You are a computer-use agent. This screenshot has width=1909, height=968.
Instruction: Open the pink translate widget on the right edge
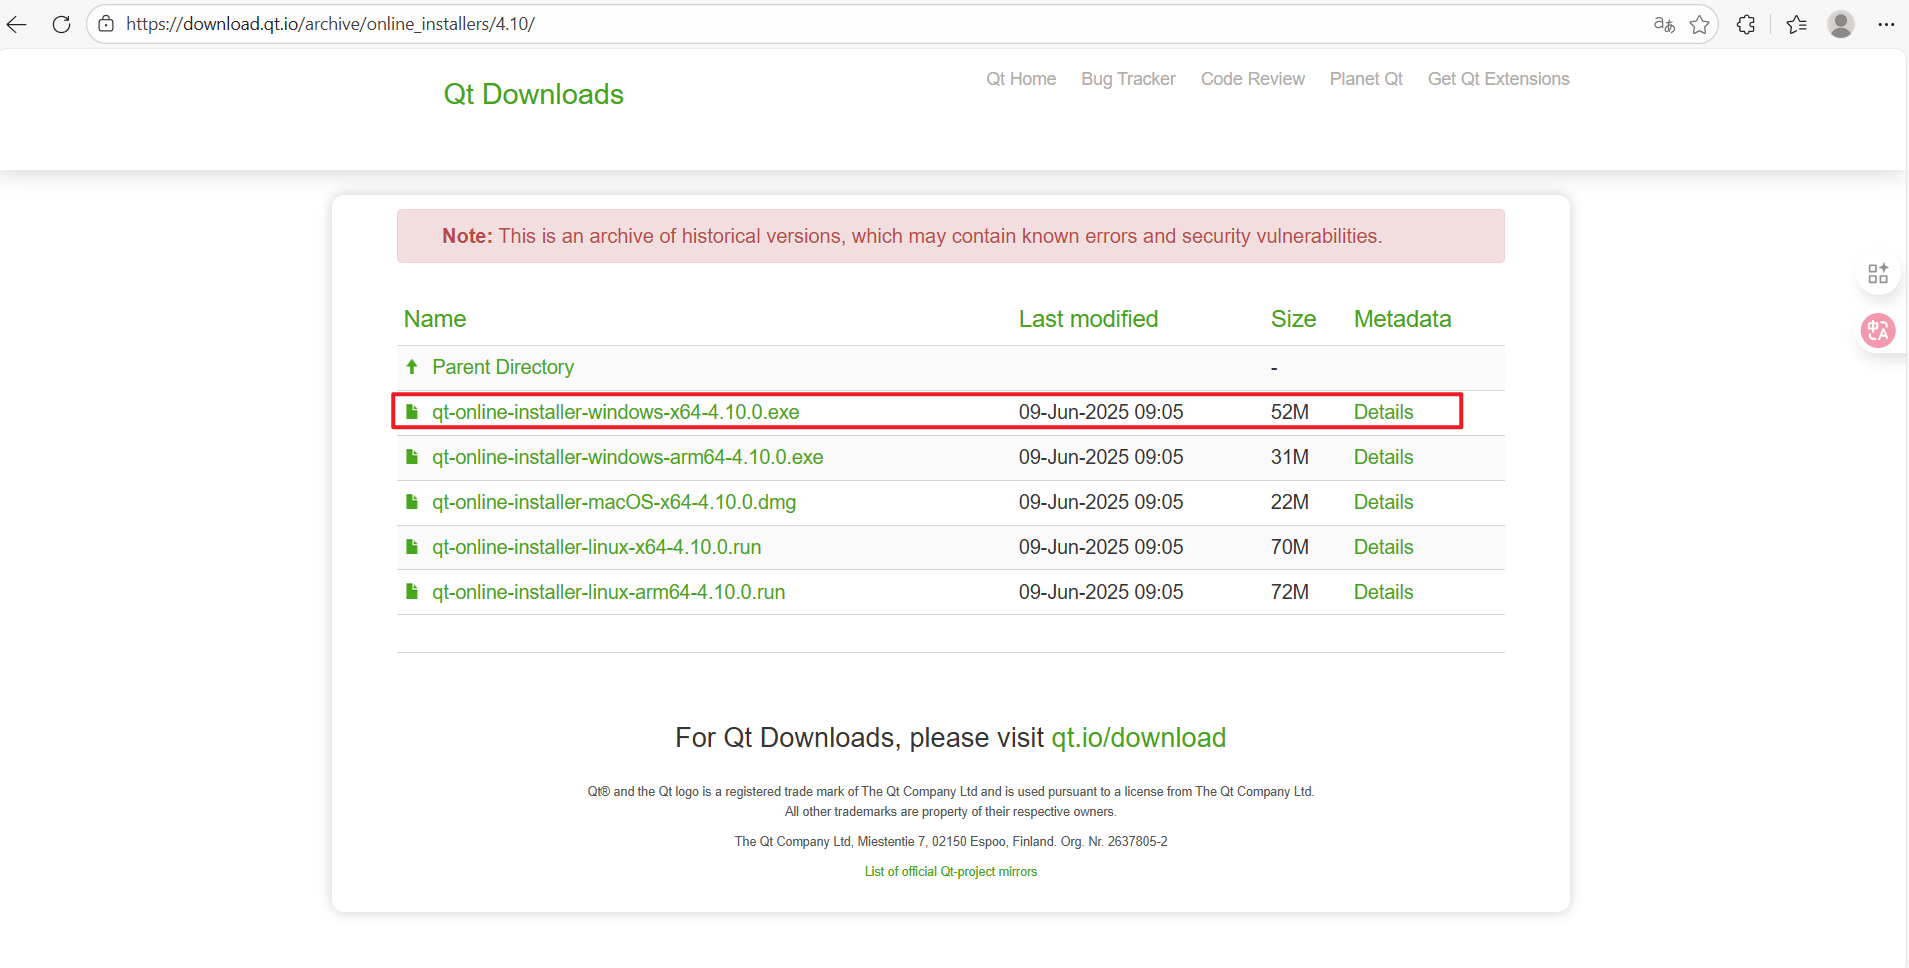click(1878, 330)
